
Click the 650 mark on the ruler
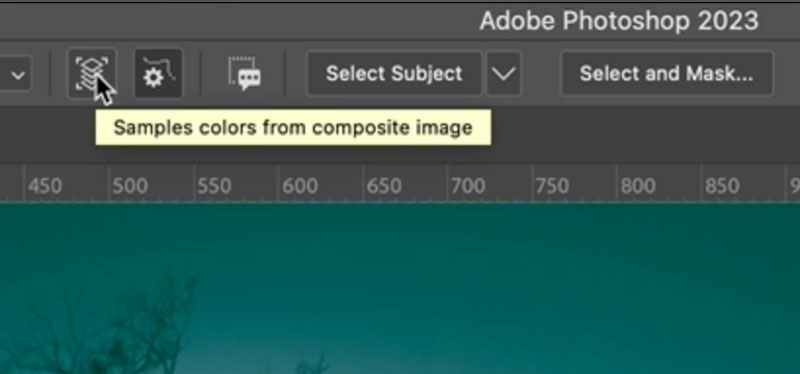click(x=384, y=186)
